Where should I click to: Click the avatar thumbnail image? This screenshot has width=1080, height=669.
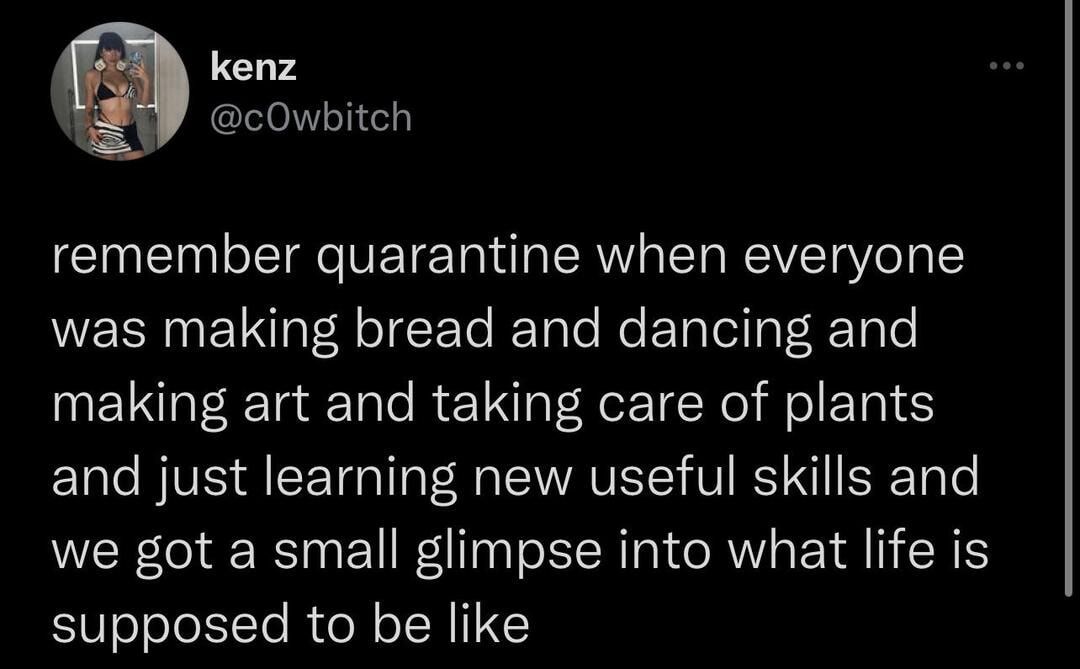tap(118, 91)
